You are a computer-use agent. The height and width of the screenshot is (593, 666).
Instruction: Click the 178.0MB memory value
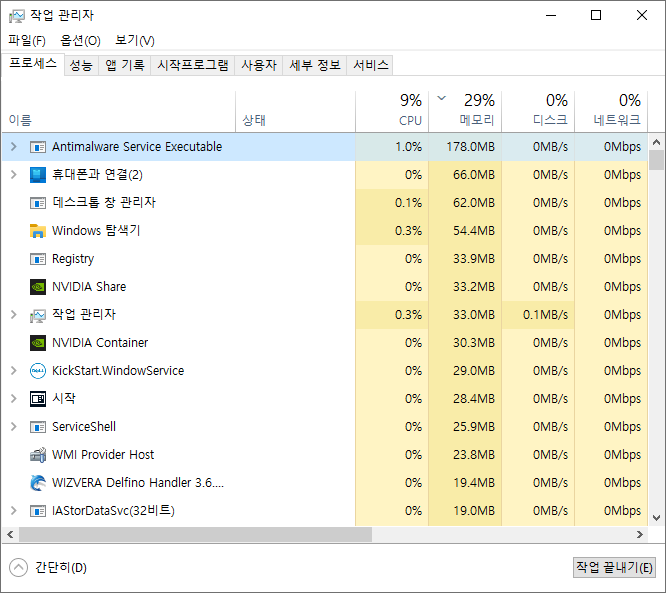471,147
